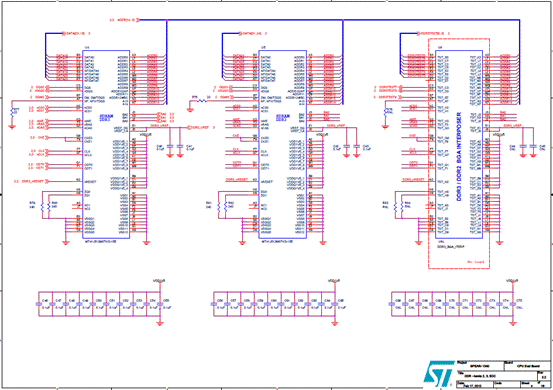
Task: Select the SDRAM DDR3 label inside left chip
Action: [x=106, y=117]
